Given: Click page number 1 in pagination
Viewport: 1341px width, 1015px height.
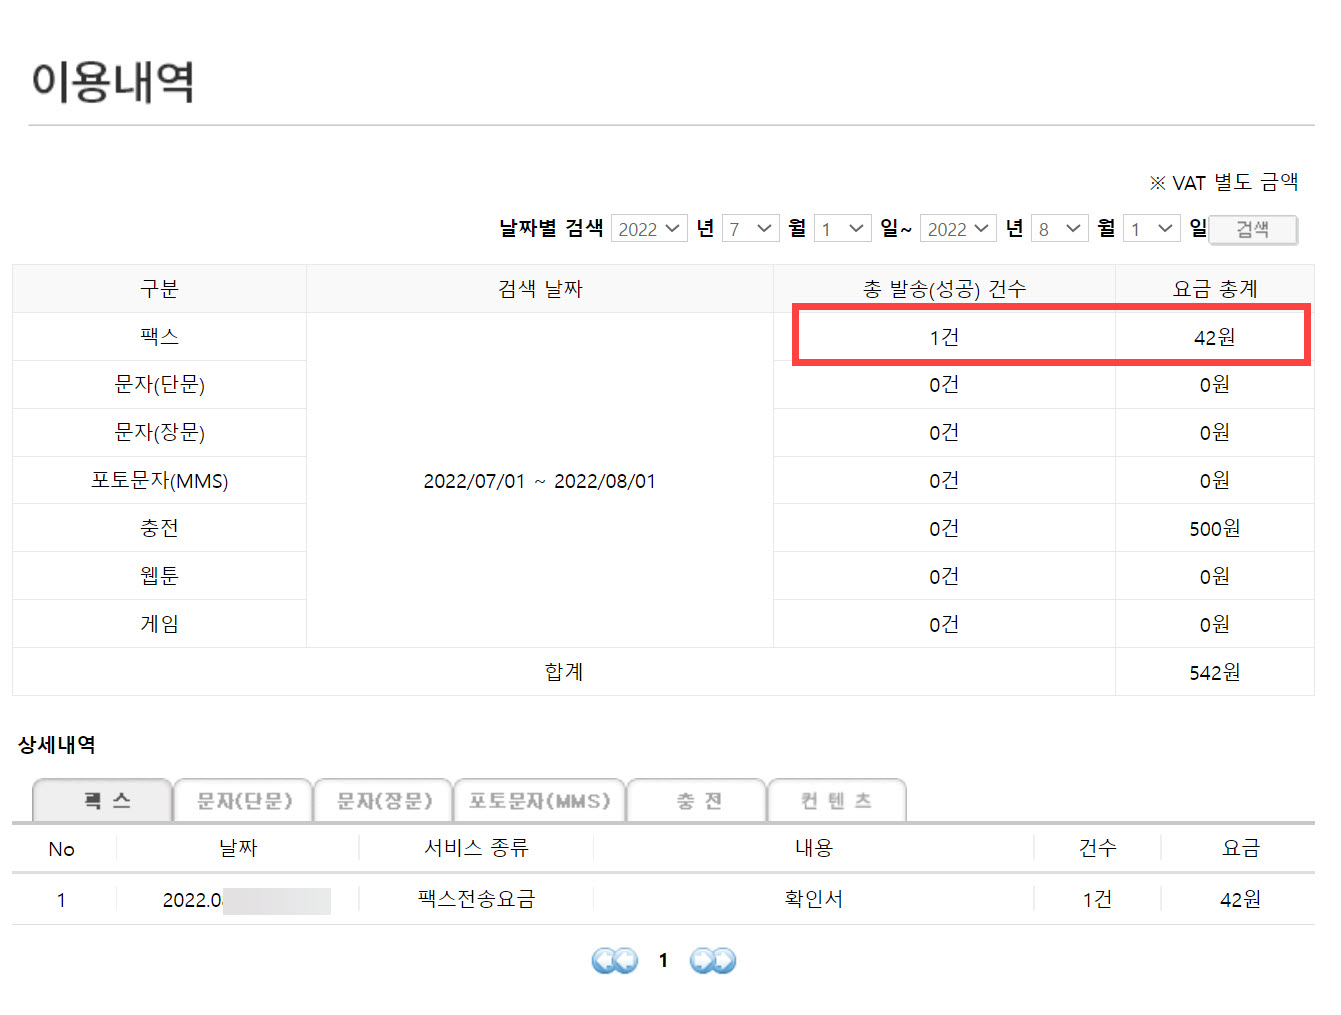Looking at the screenshot, I should [663, 960].
